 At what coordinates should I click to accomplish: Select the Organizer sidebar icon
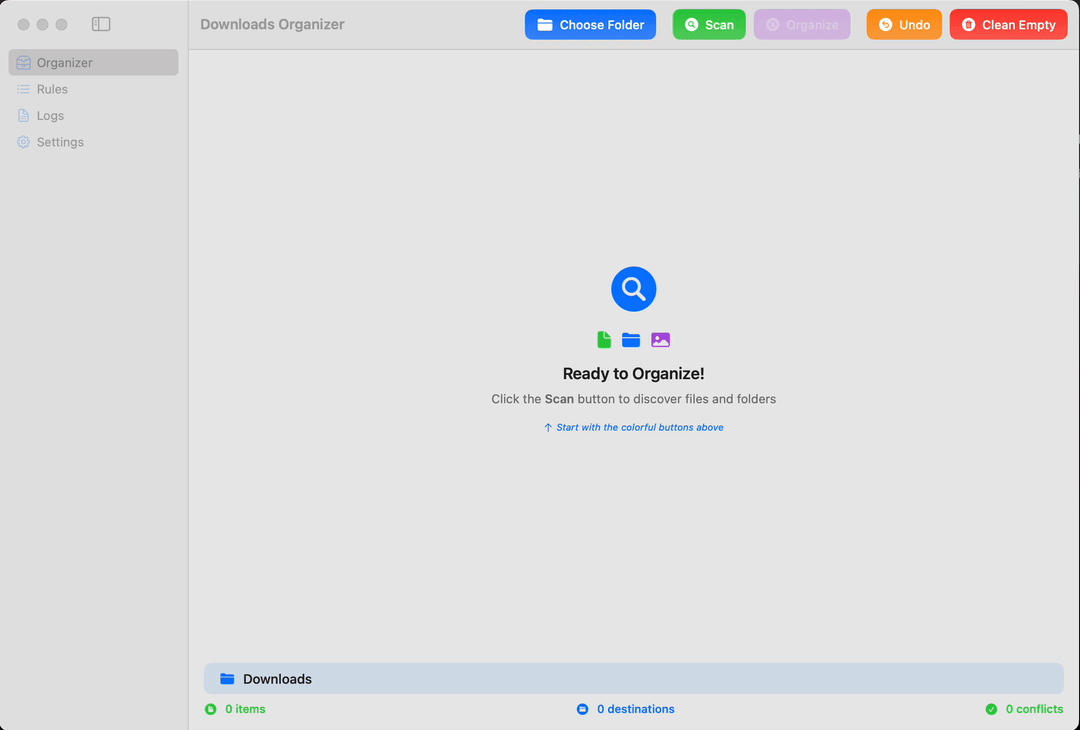pos(22,62)
